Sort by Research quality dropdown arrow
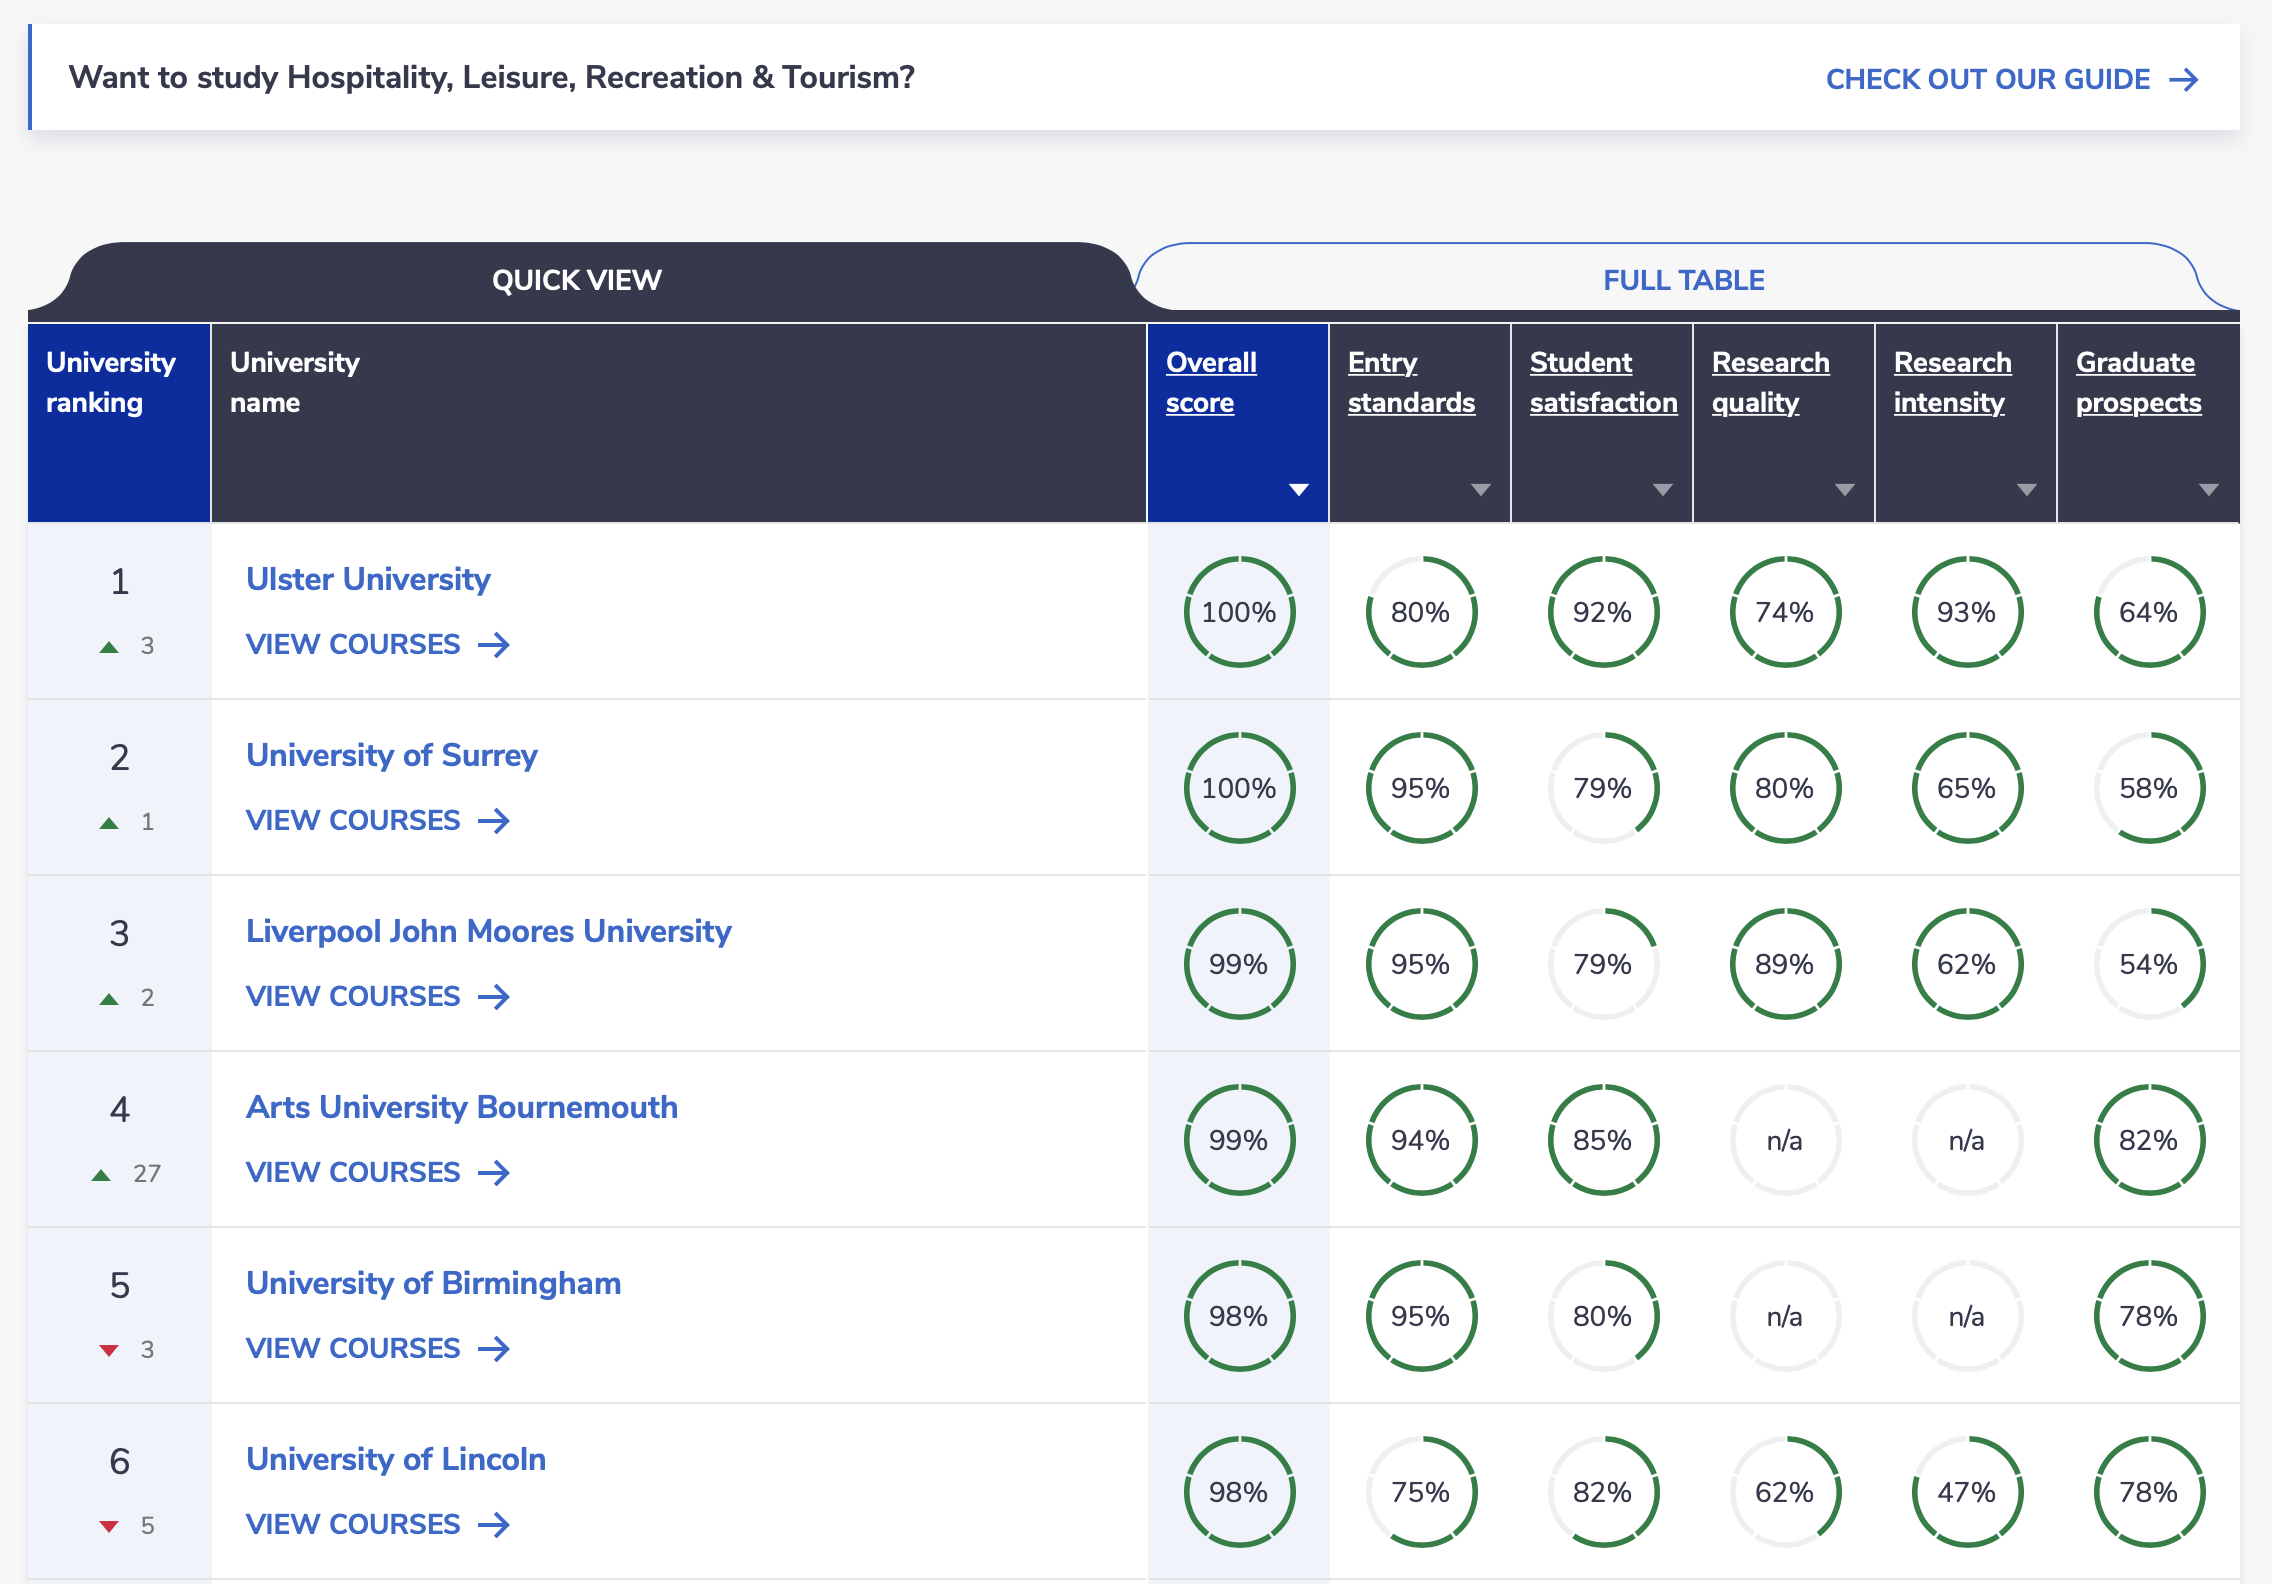 point(1845,490)
